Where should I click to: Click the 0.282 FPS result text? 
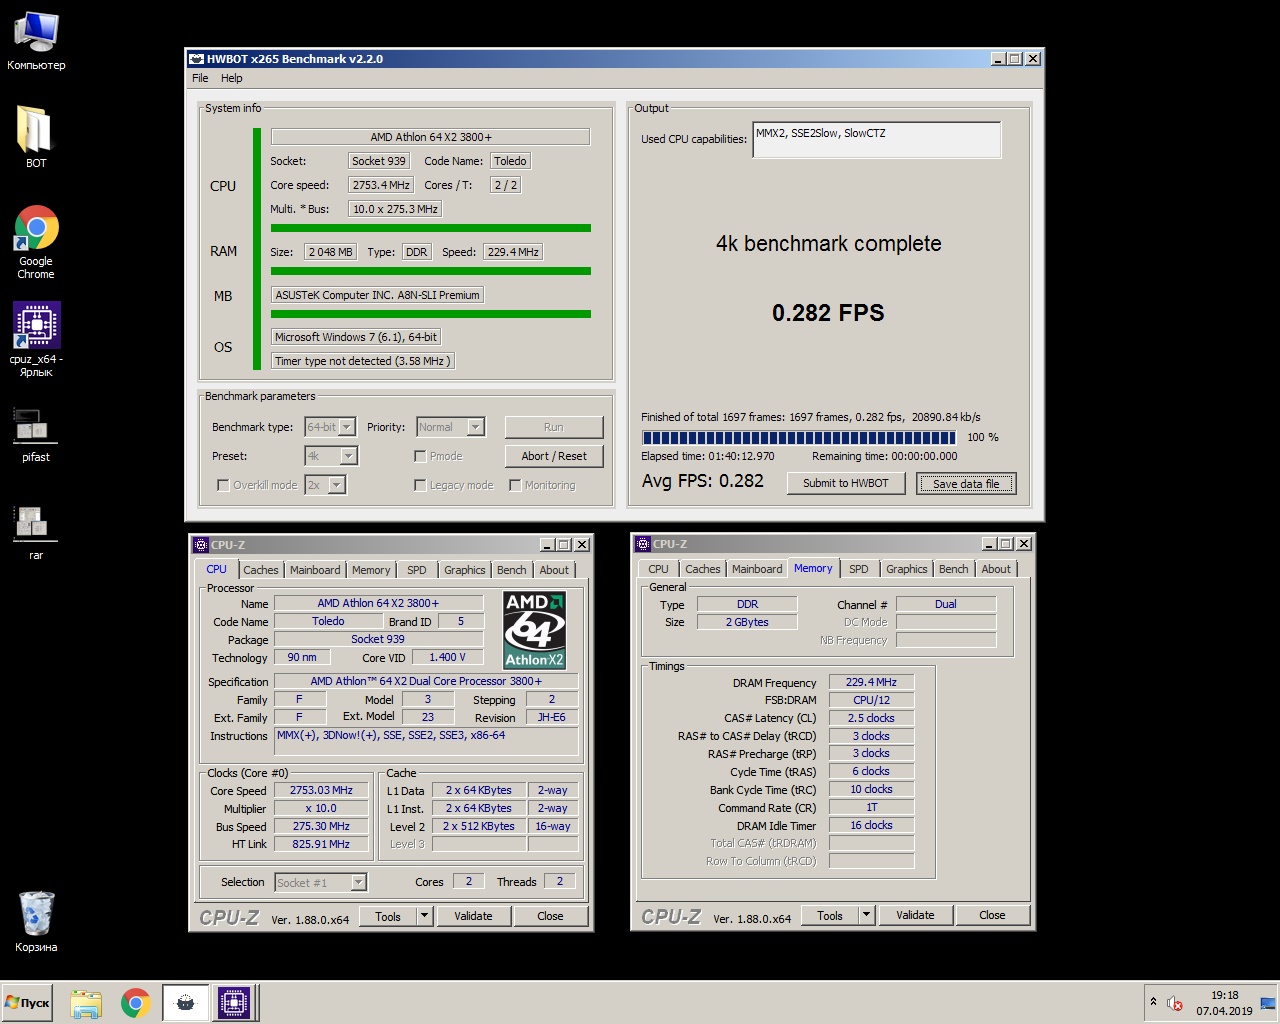point(828,313)
